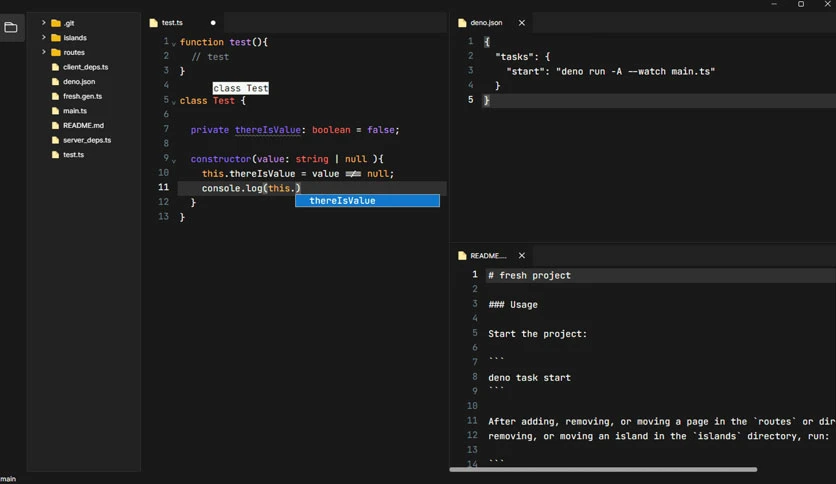
Task: Click the fresh.gen.ts file icon
Action: point(55,96)
